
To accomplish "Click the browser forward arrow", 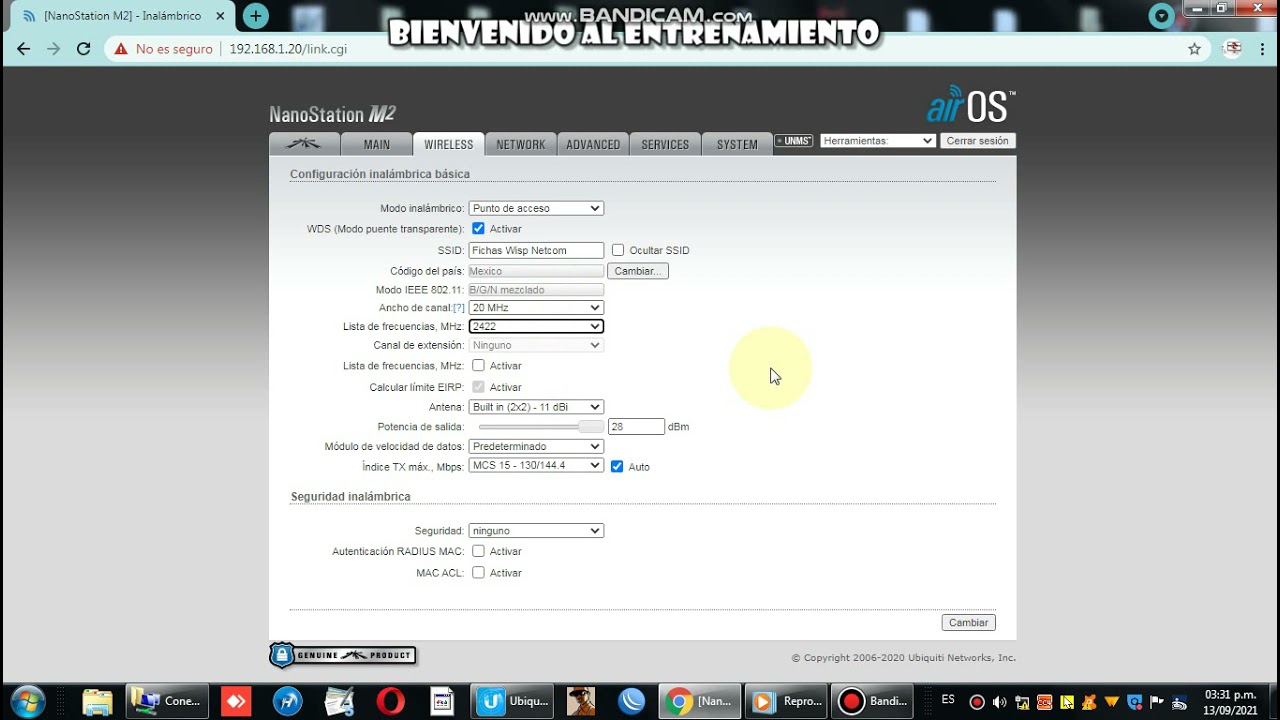I will (54, 49).
